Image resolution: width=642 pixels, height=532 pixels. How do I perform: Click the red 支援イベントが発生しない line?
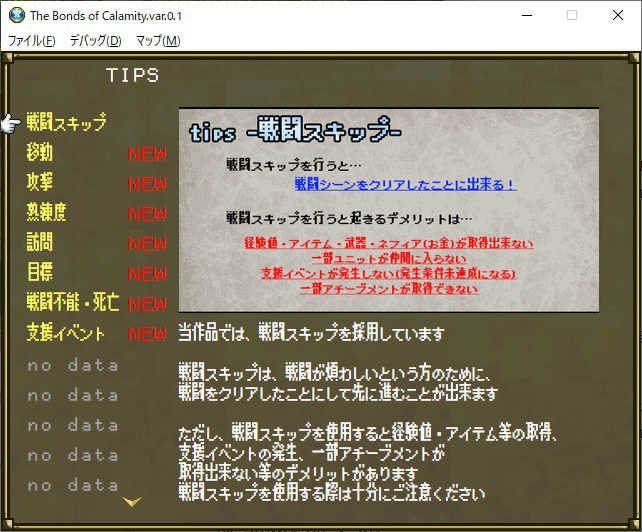click(389, 274)
